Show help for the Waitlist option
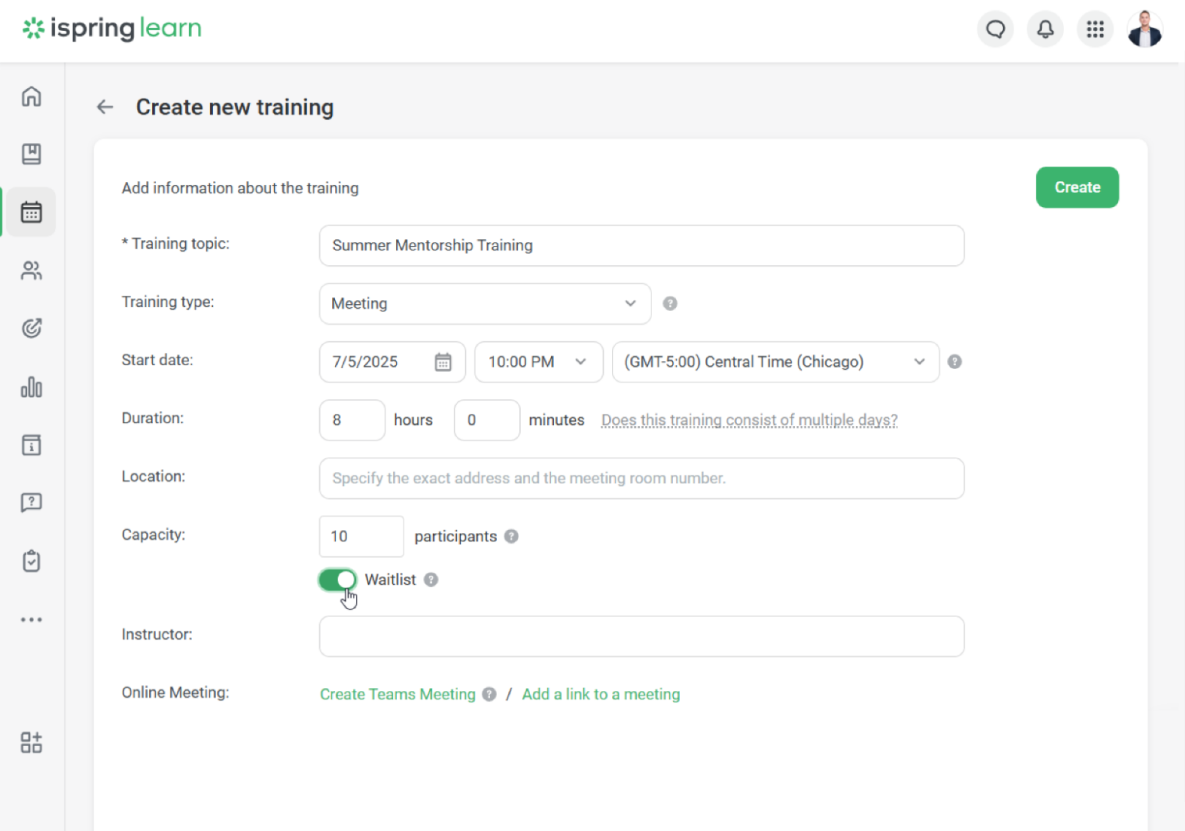This screenshot has height=831, width=1185. point(431,580)
